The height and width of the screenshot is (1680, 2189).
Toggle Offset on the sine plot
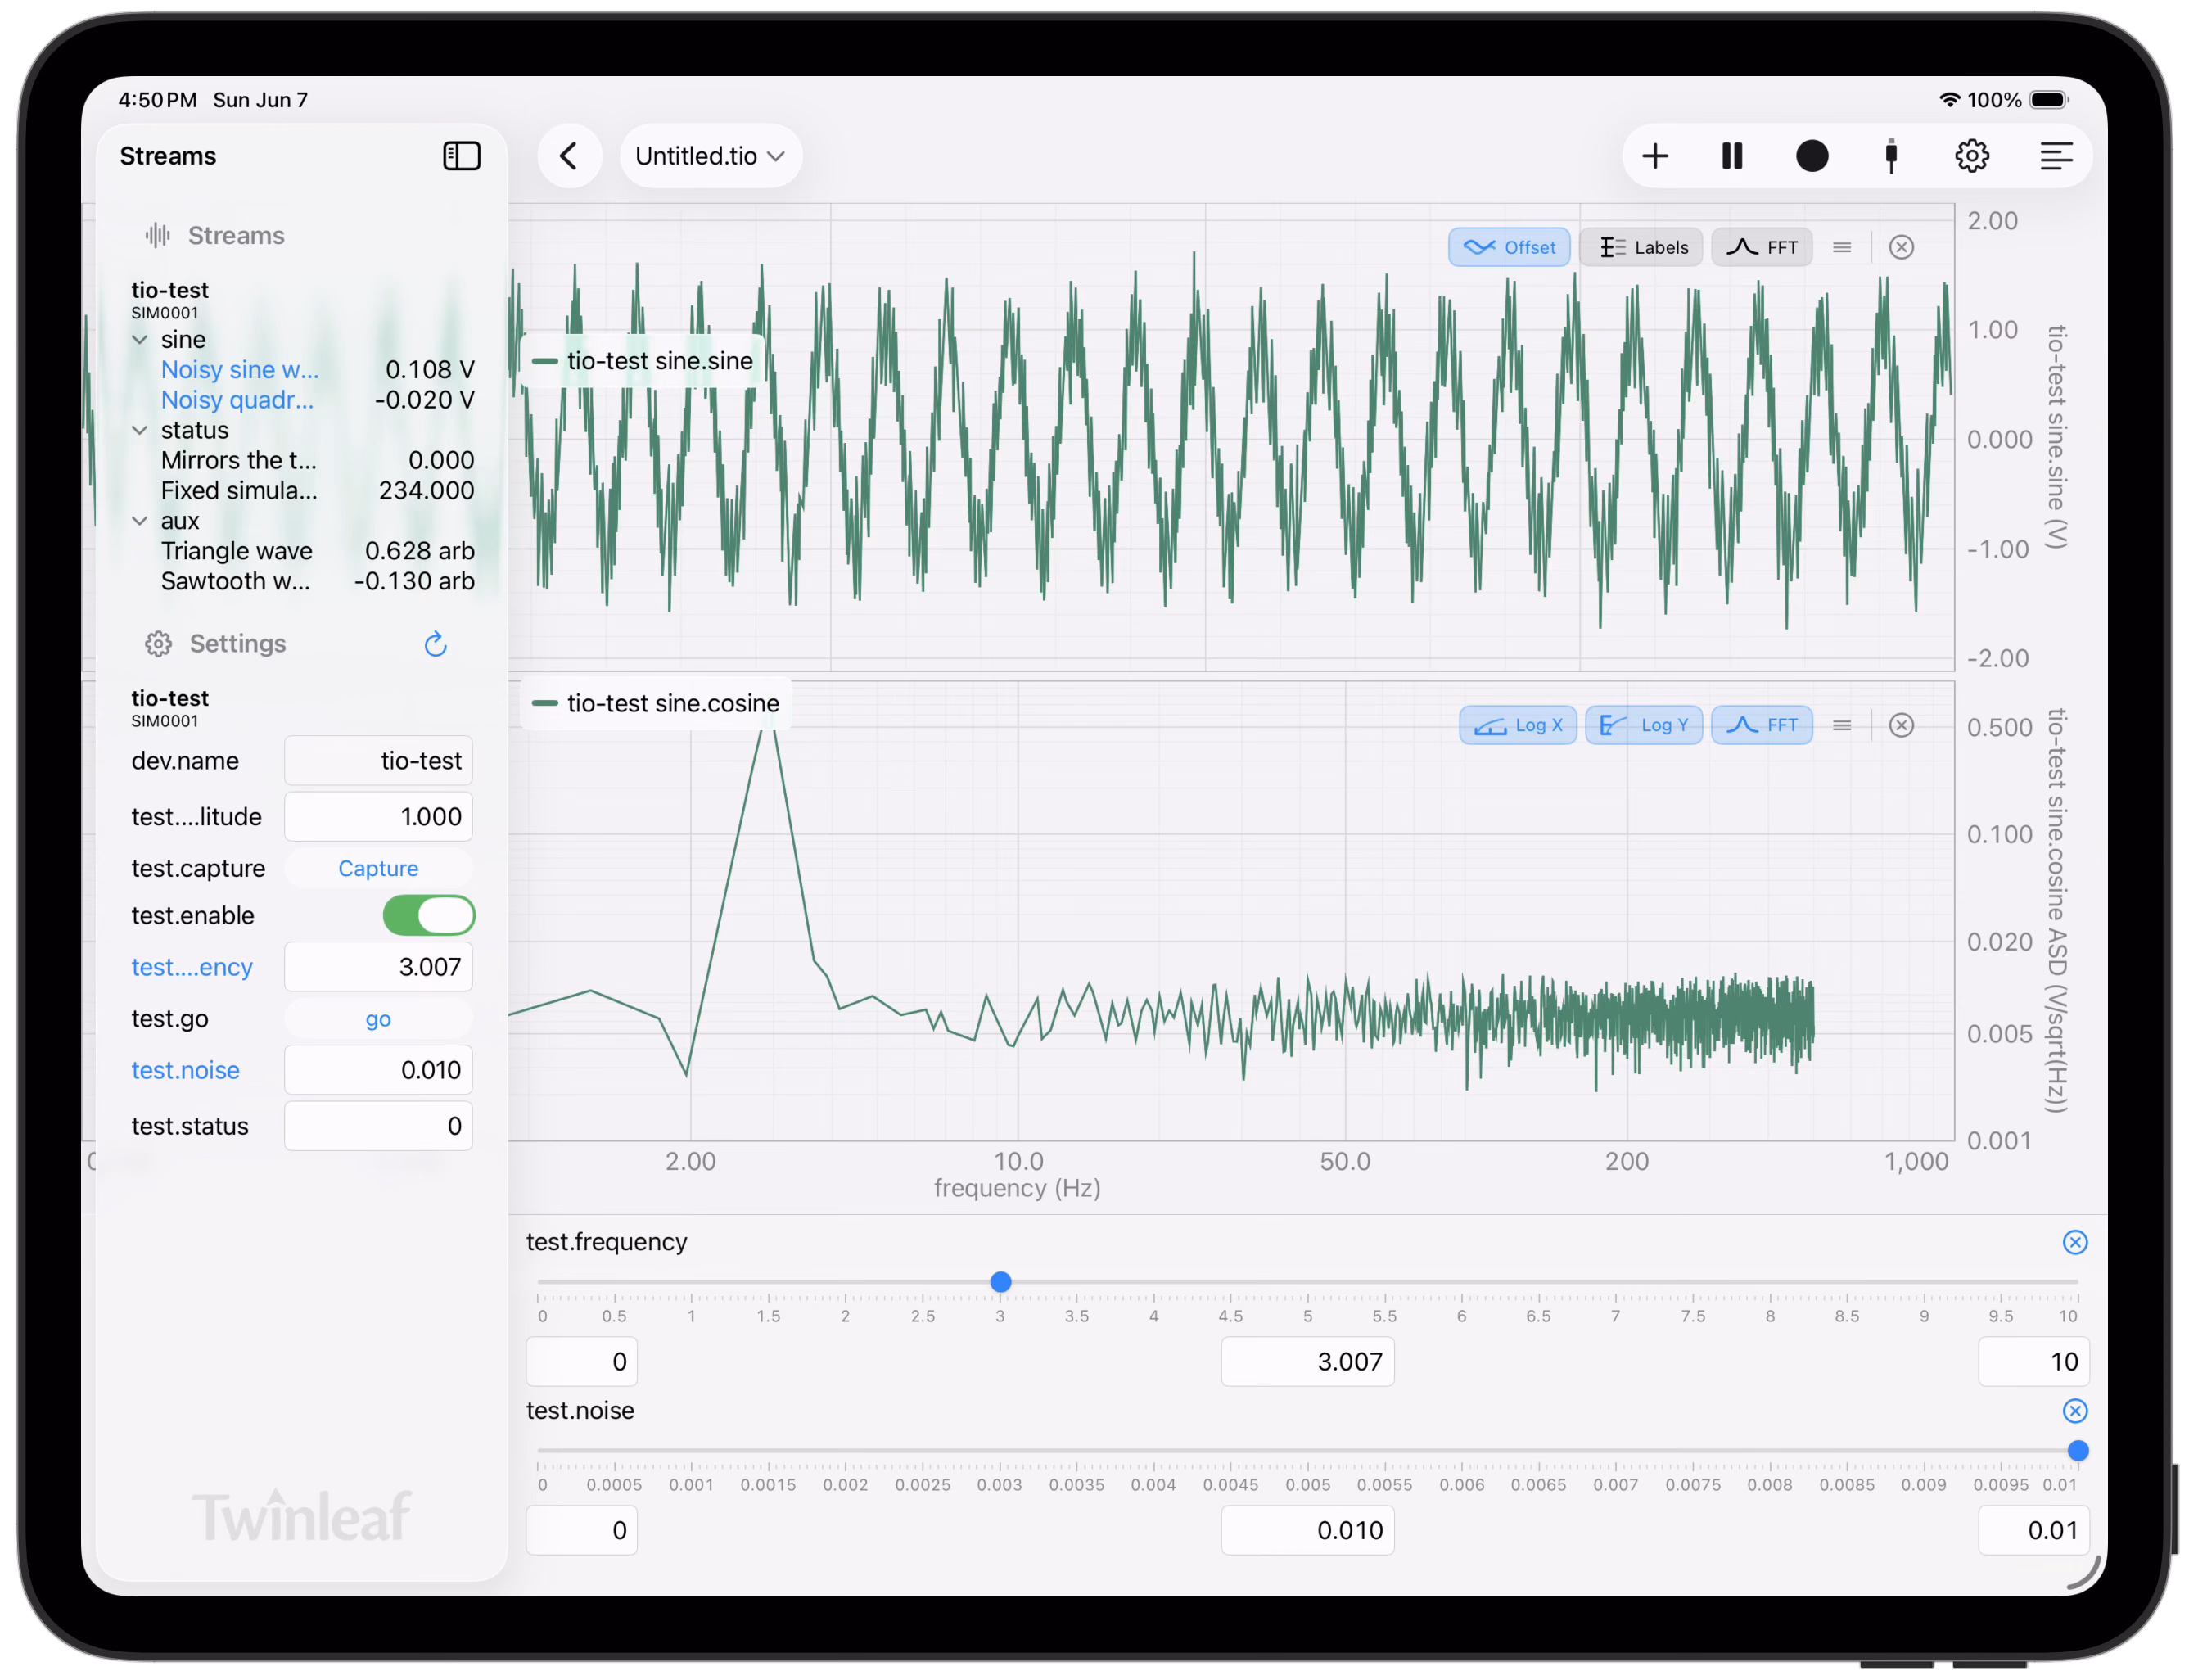(1509, 247)
